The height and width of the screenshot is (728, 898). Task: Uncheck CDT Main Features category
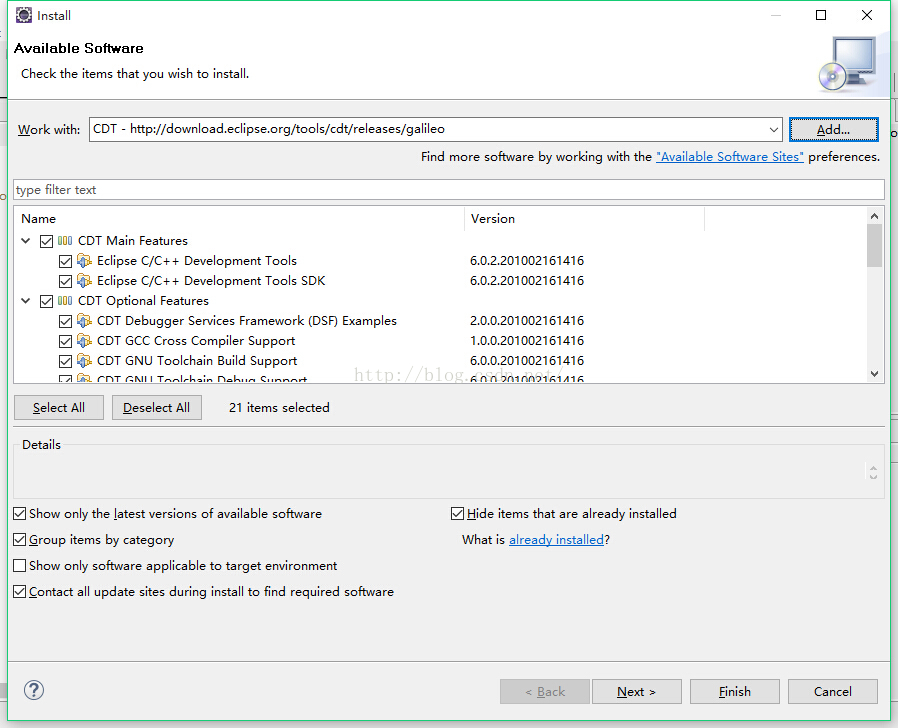[x=46, y=241]
